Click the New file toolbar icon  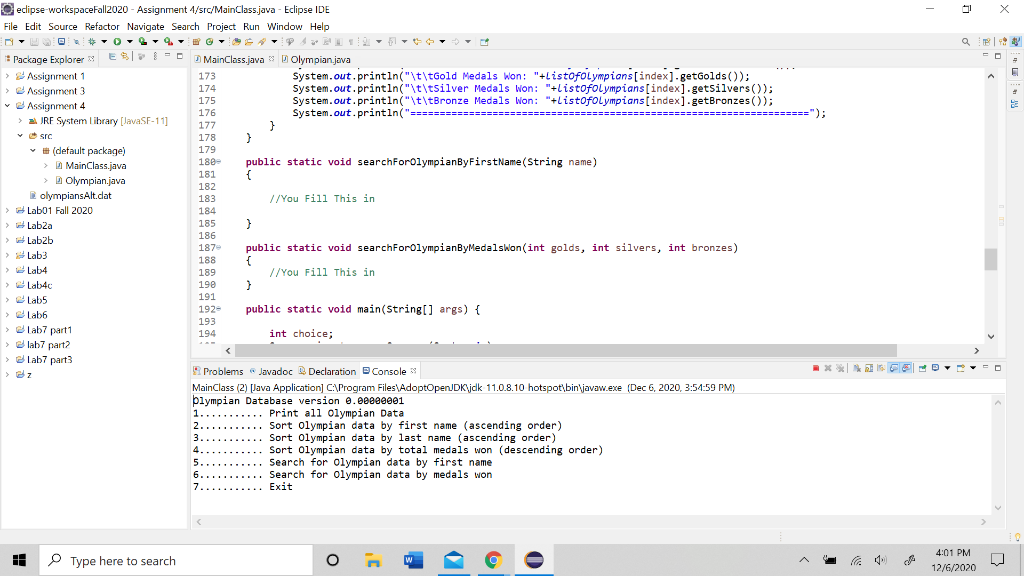tap(8, 42)
